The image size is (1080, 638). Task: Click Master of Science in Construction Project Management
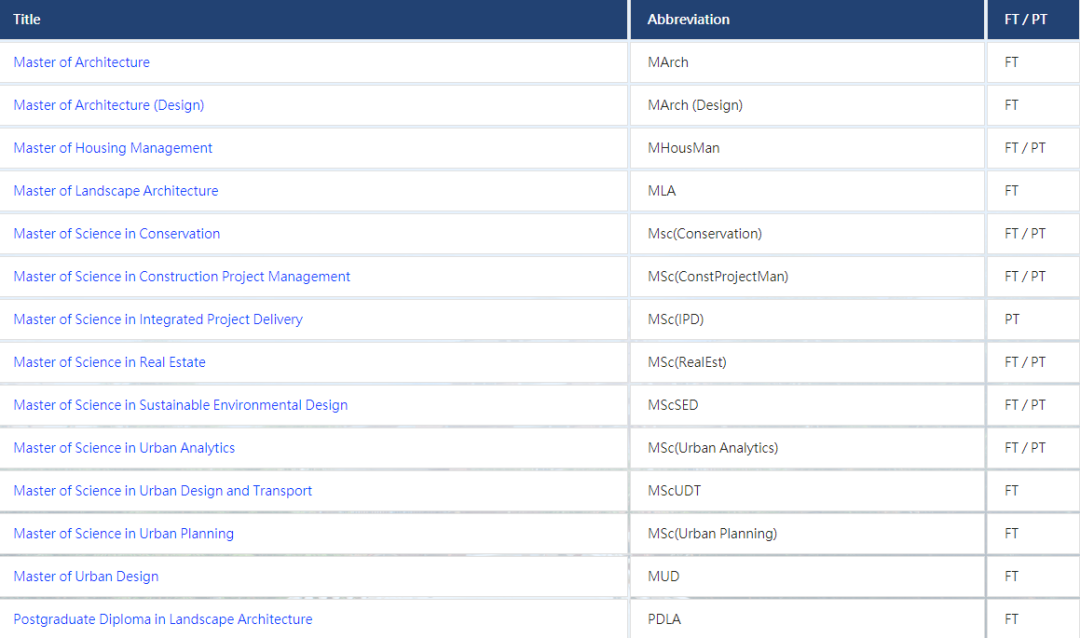pyautogui.click(x=182, y=277)
